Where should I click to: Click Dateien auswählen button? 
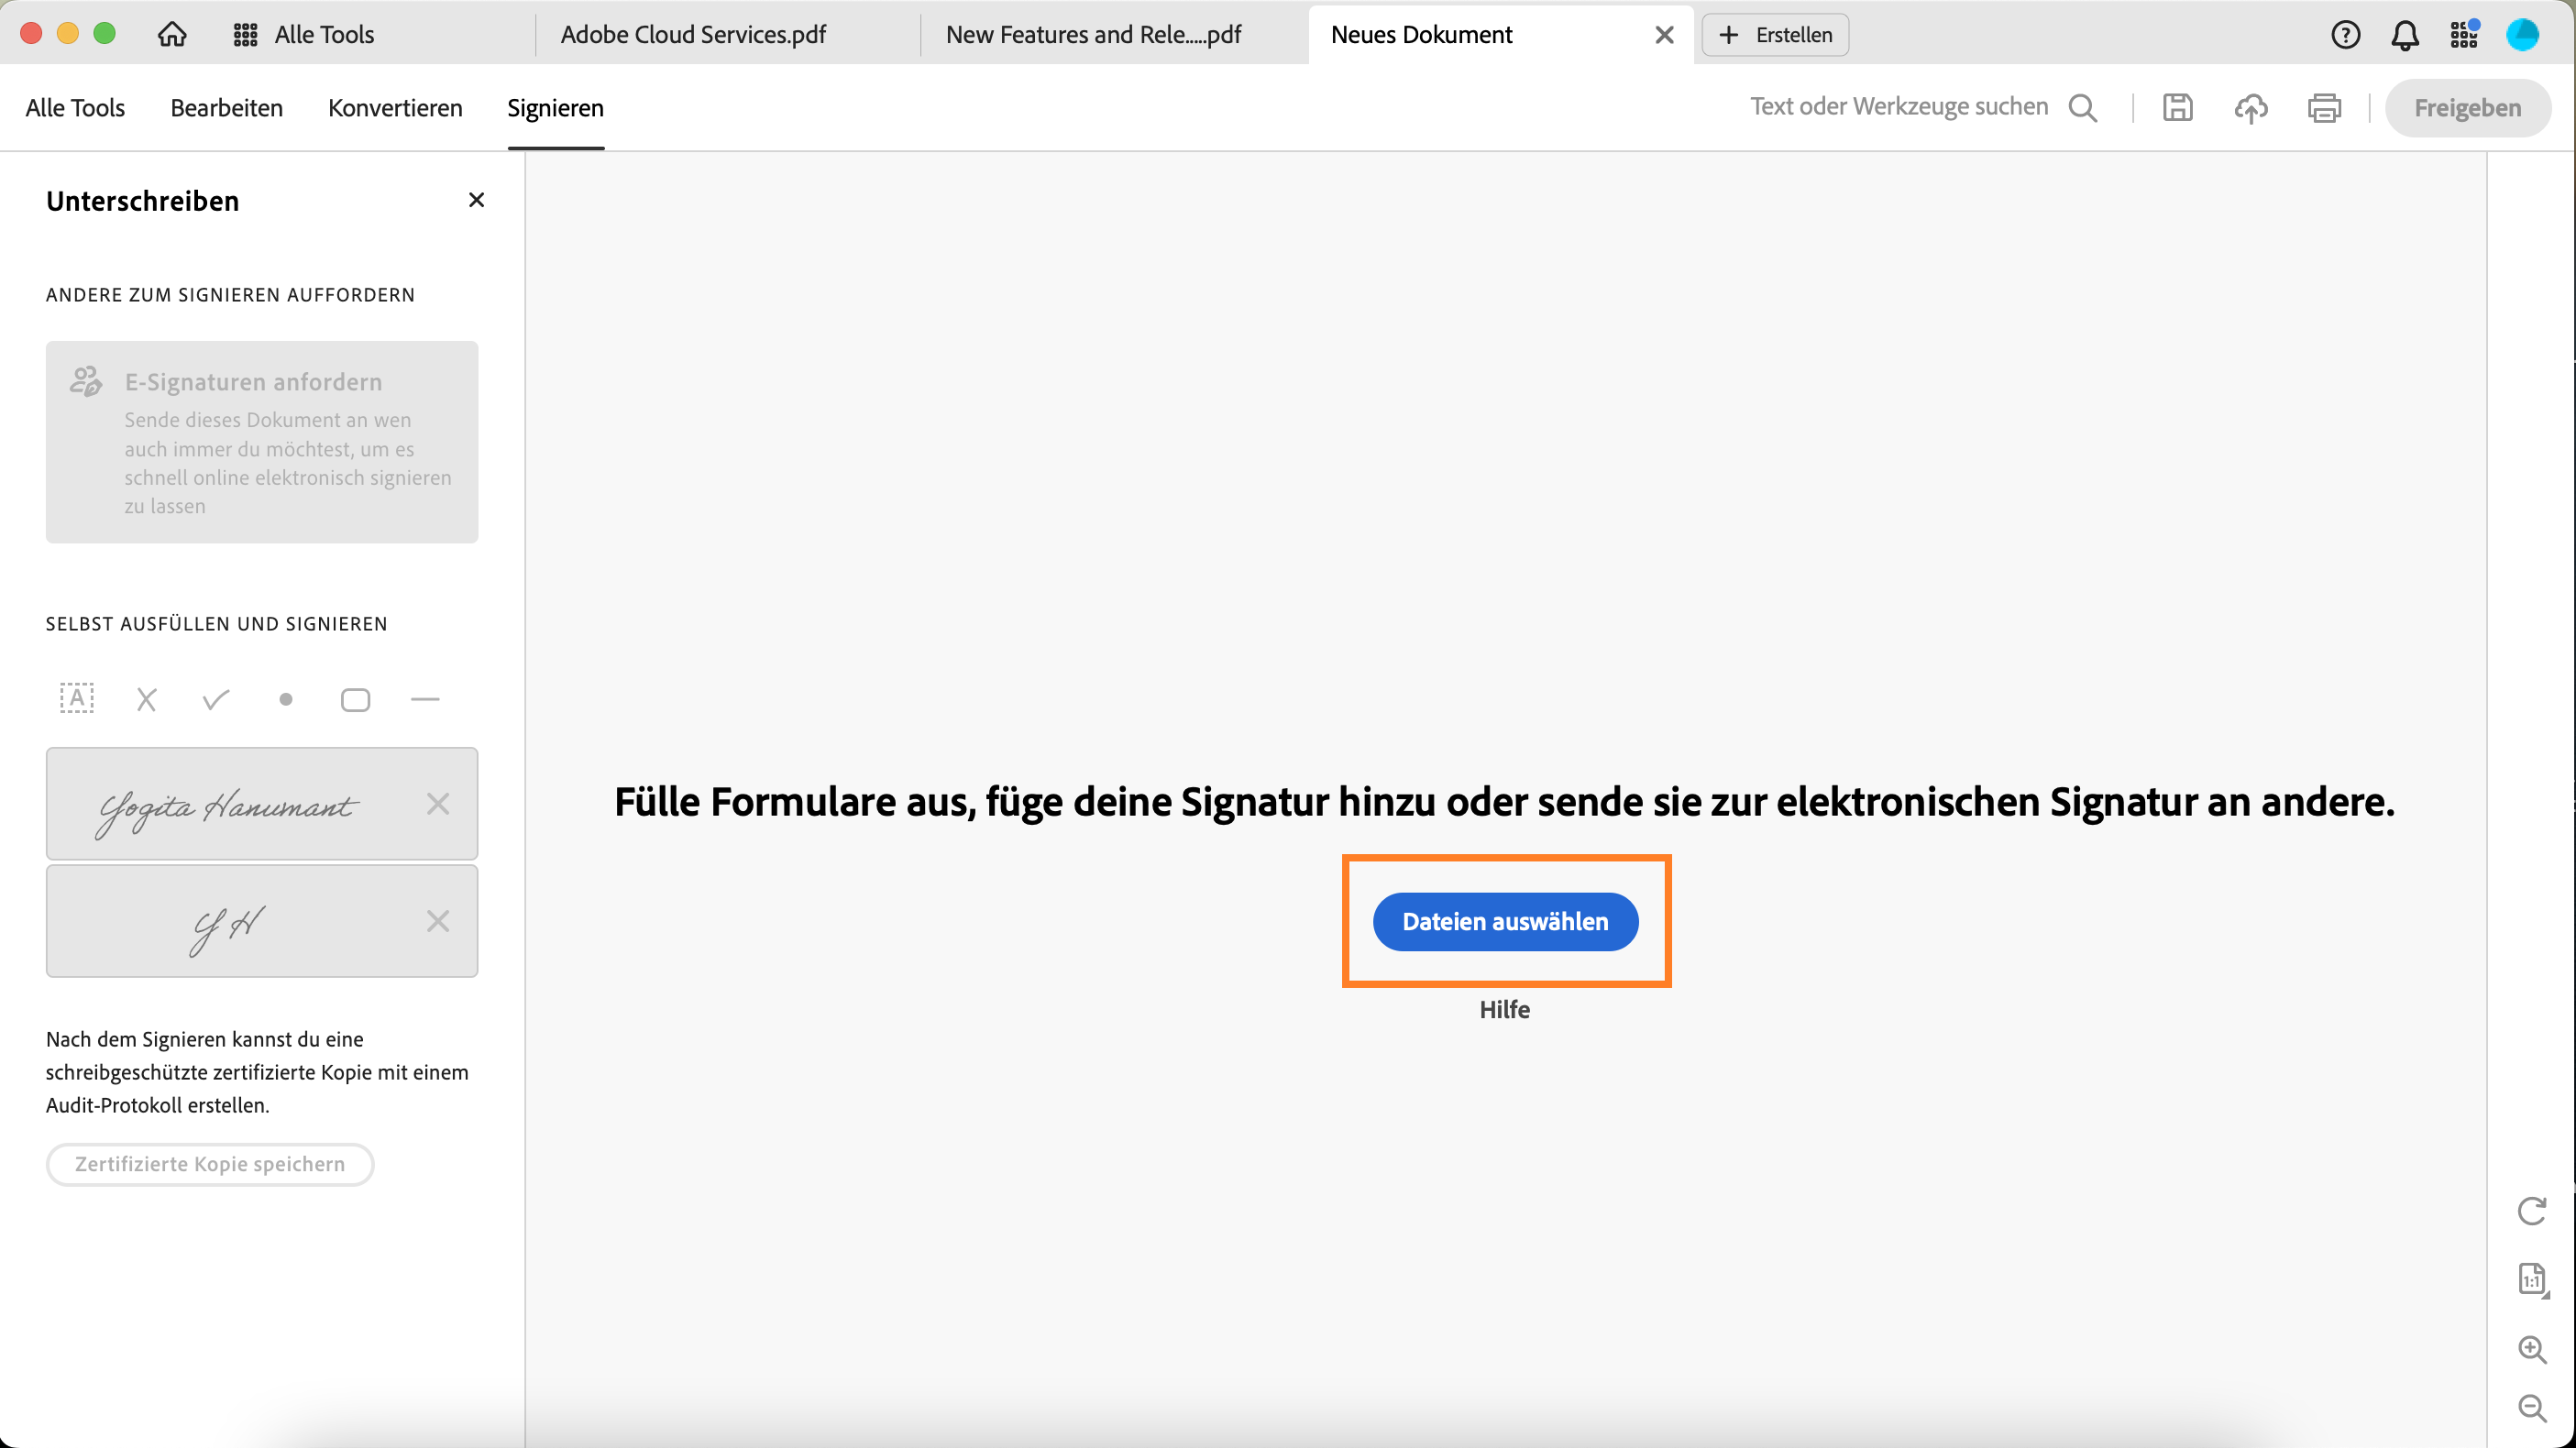(x=1505, y=921)
